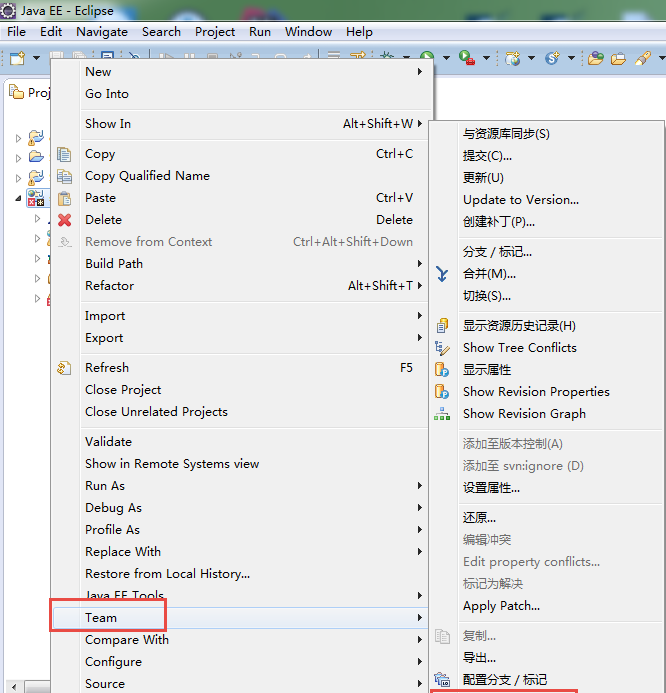Image resolution: width=666 pixels, height=693 pixels.
Task: Expand the Configure submenu
Action: 240,662
